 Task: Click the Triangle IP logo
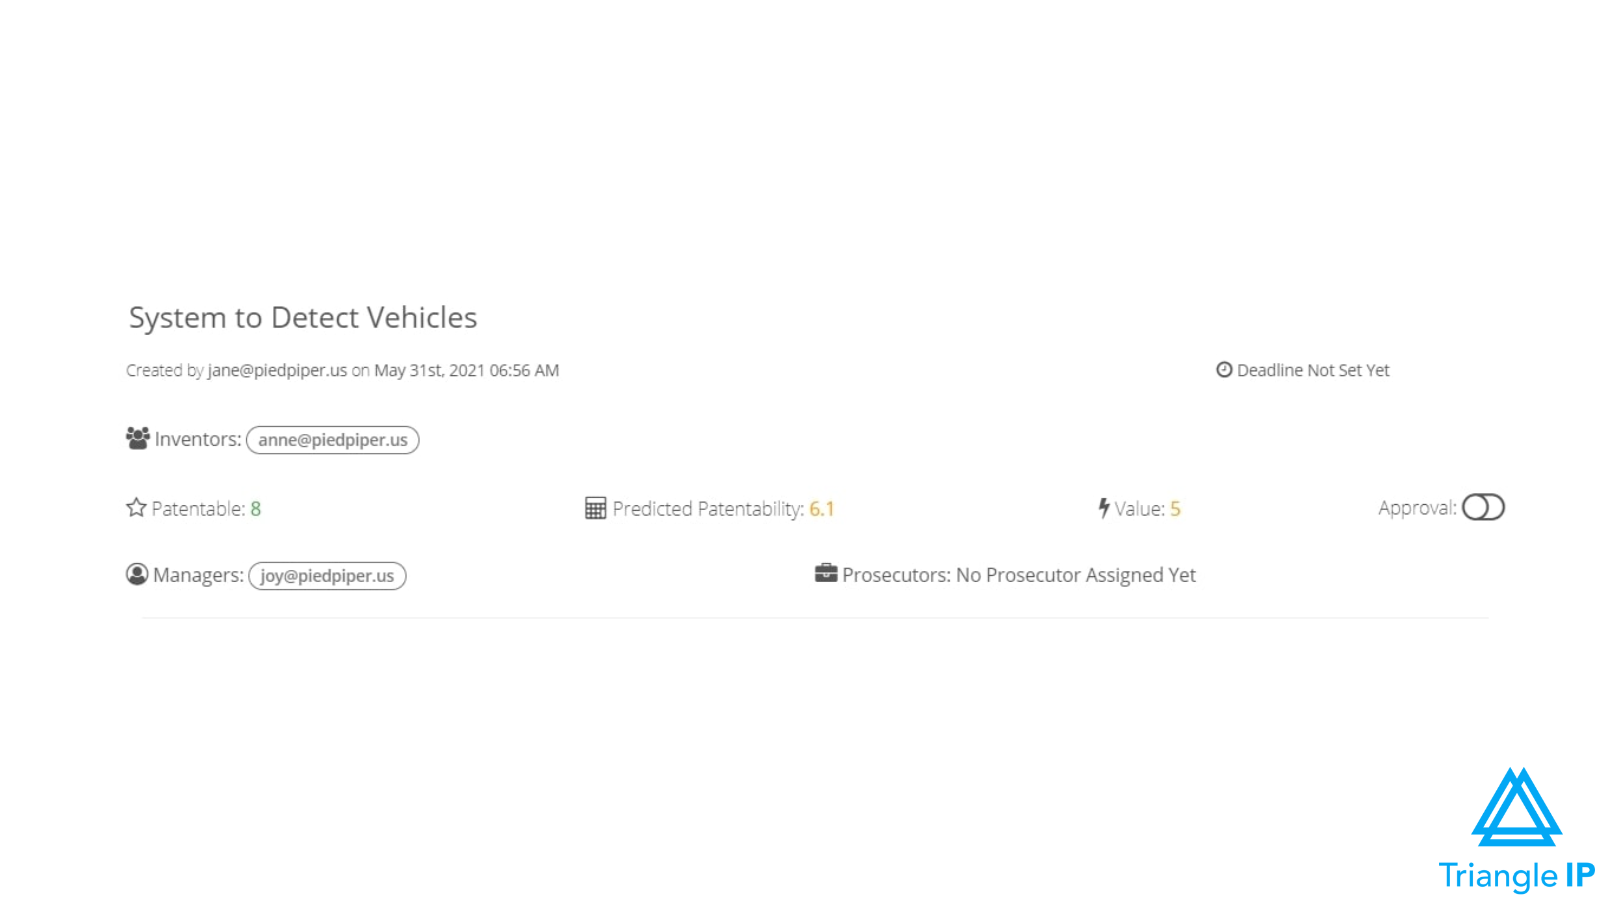(x=1516, y=829)
